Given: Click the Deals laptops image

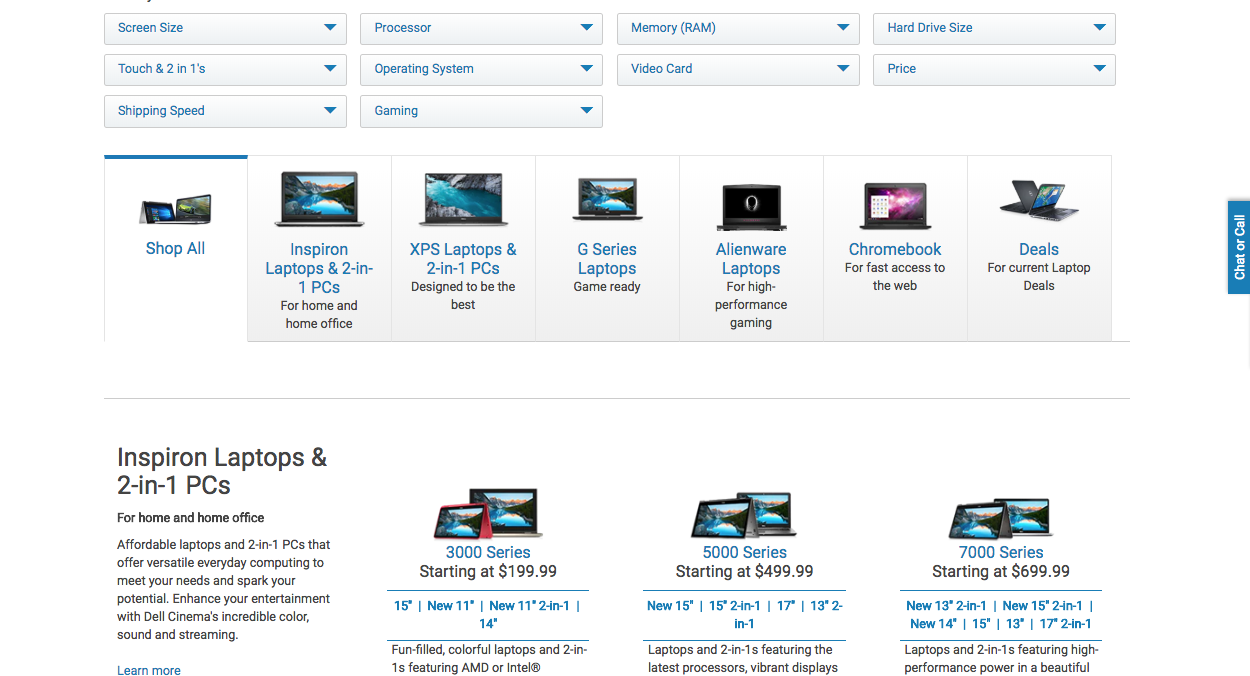Looking at the screenshot, I should coord(1039,201).
